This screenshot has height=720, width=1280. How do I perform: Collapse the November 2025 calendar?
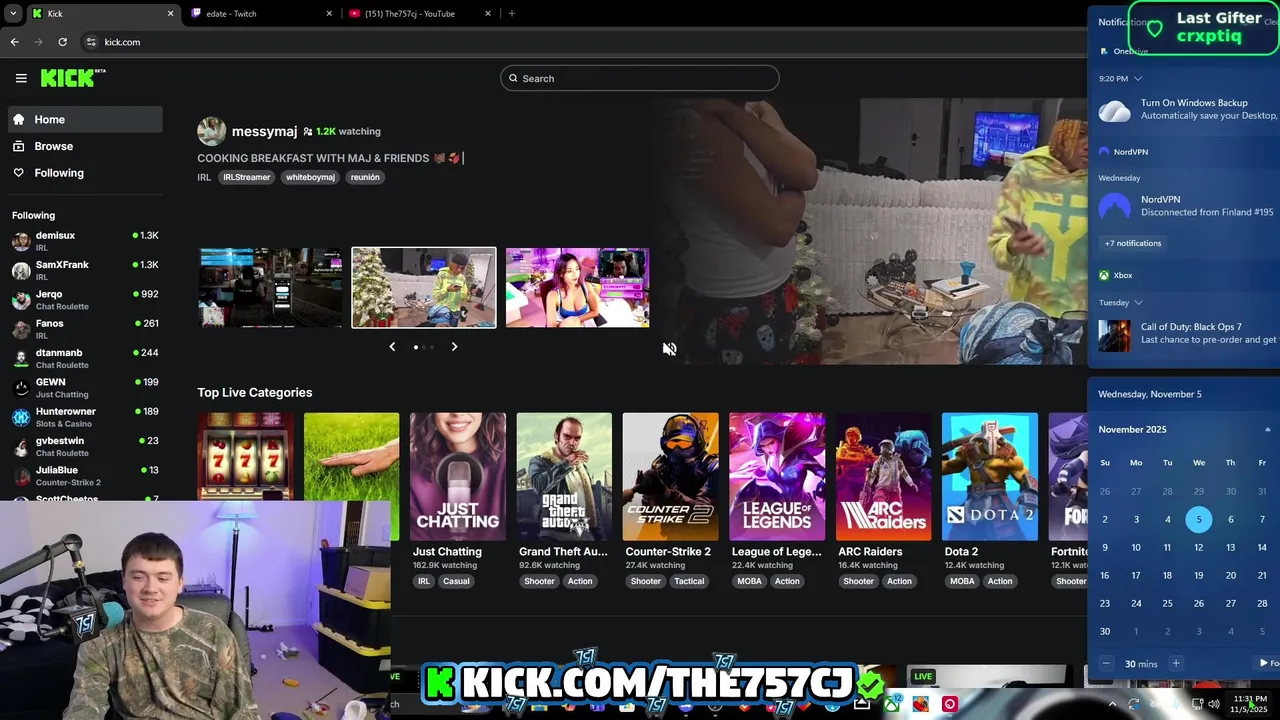tap(1268, 429)
